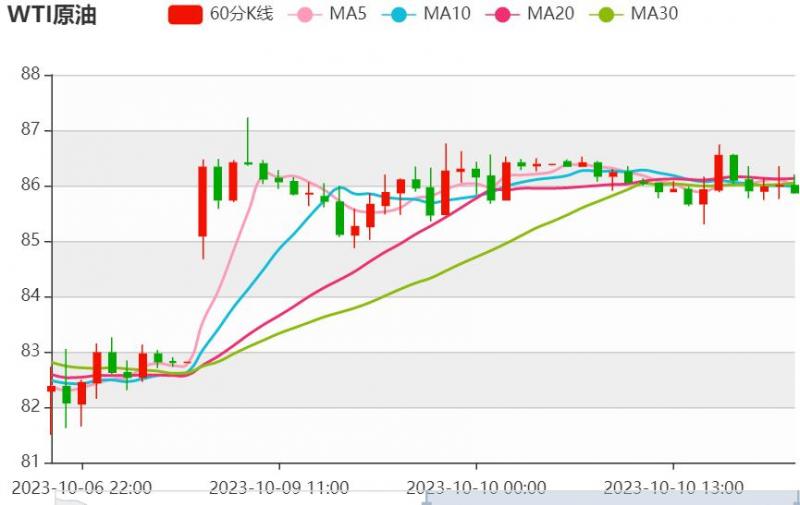This screenshot has height=505, width=800.
Task: Toggle the MA30 line legend
Action: 633,14
